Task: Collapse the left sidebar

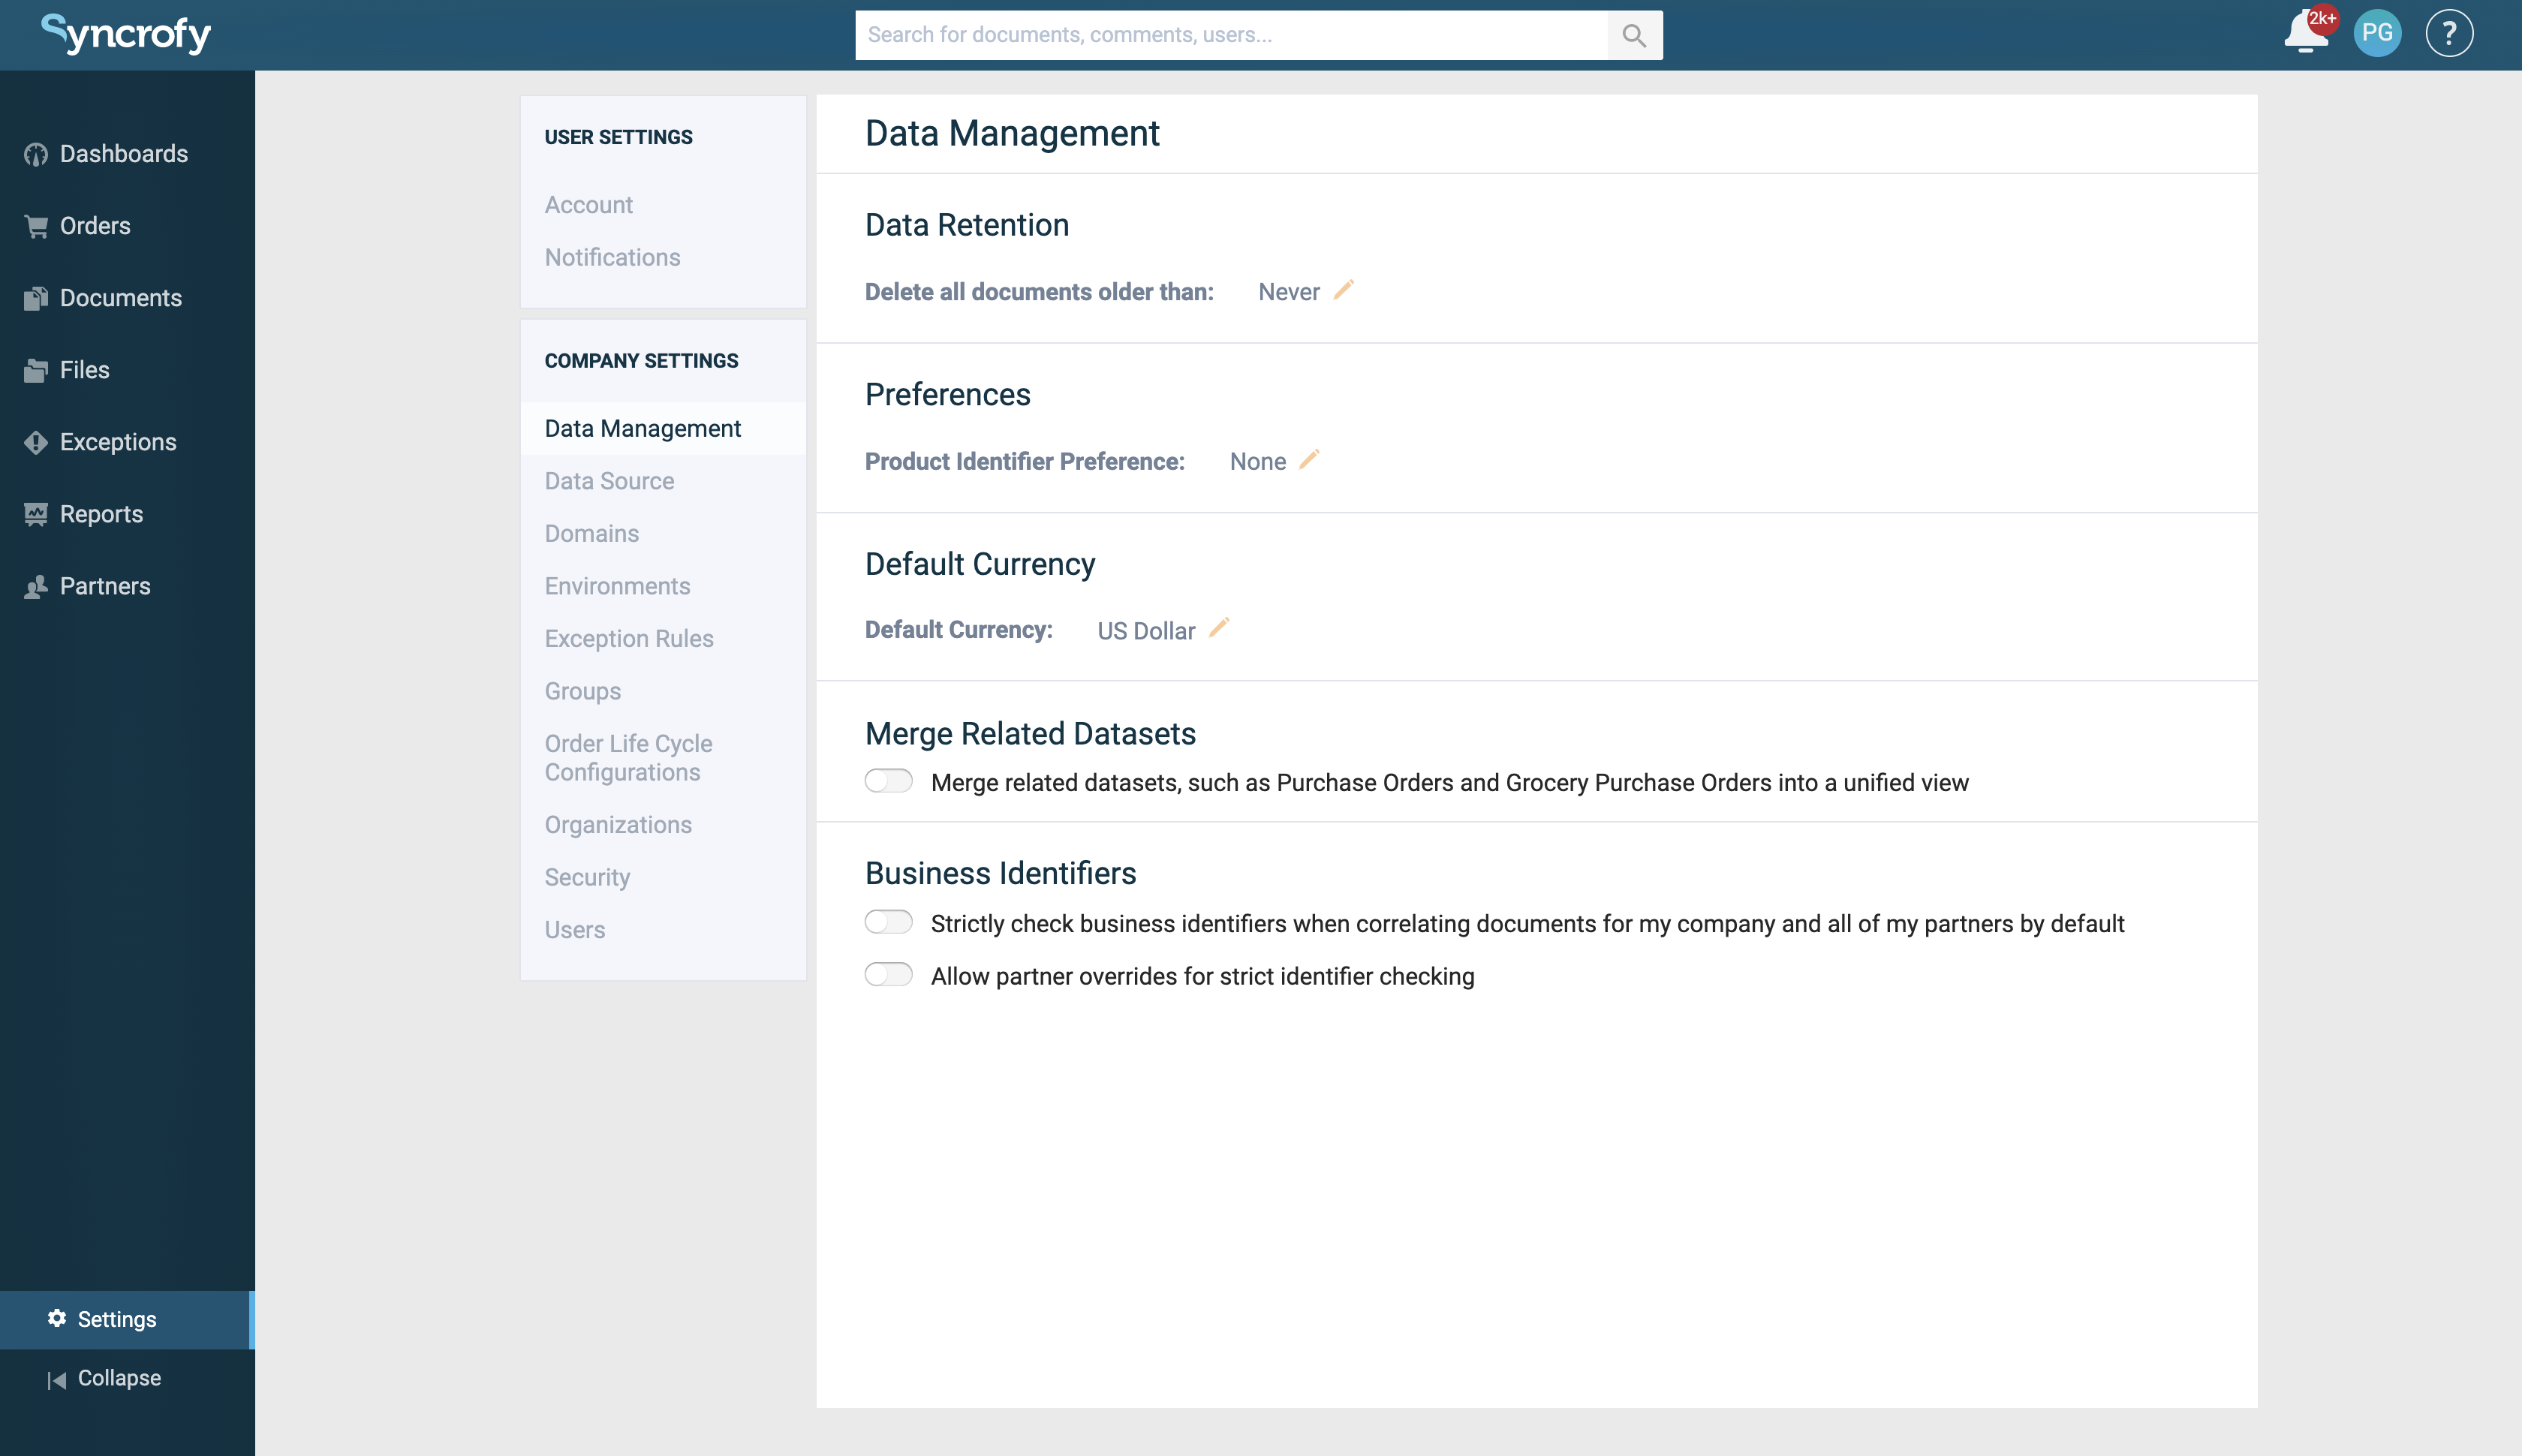Action: (104, 1378)
